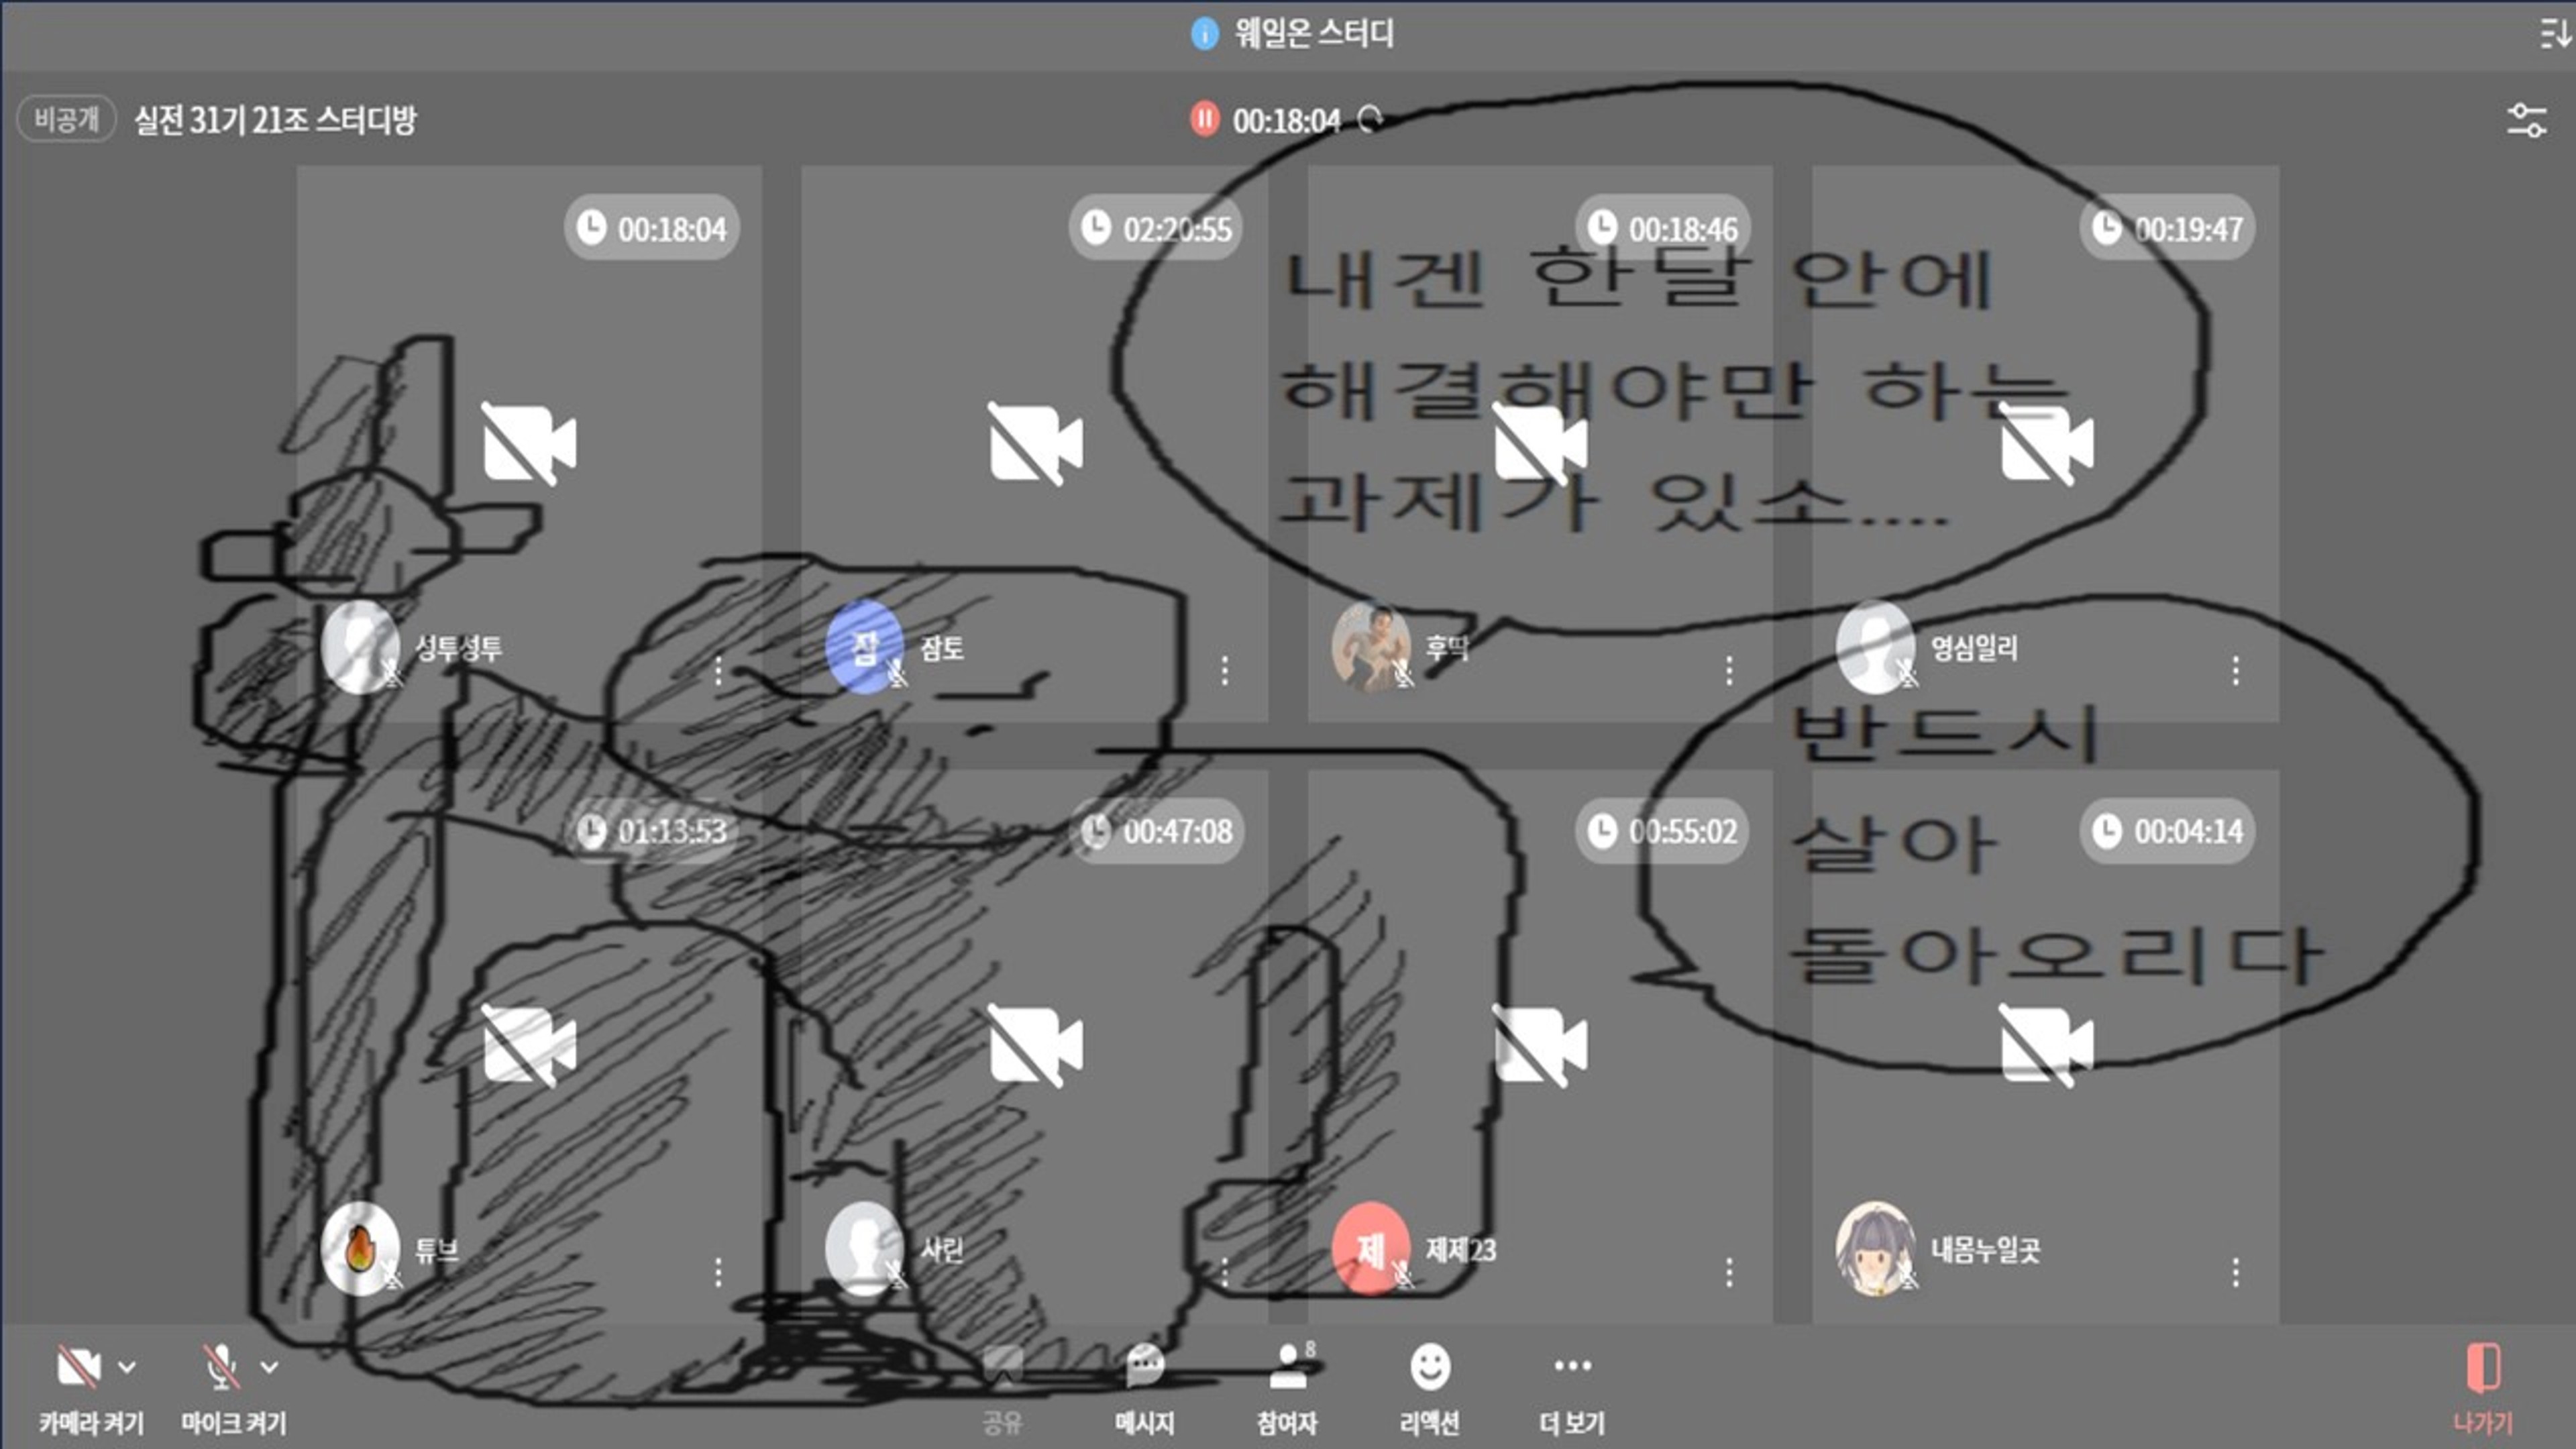Viewport: 2576px width, 1449px height.
Task: Click the info icon beside 웨일온 스터디
Action: point(1205,34)
